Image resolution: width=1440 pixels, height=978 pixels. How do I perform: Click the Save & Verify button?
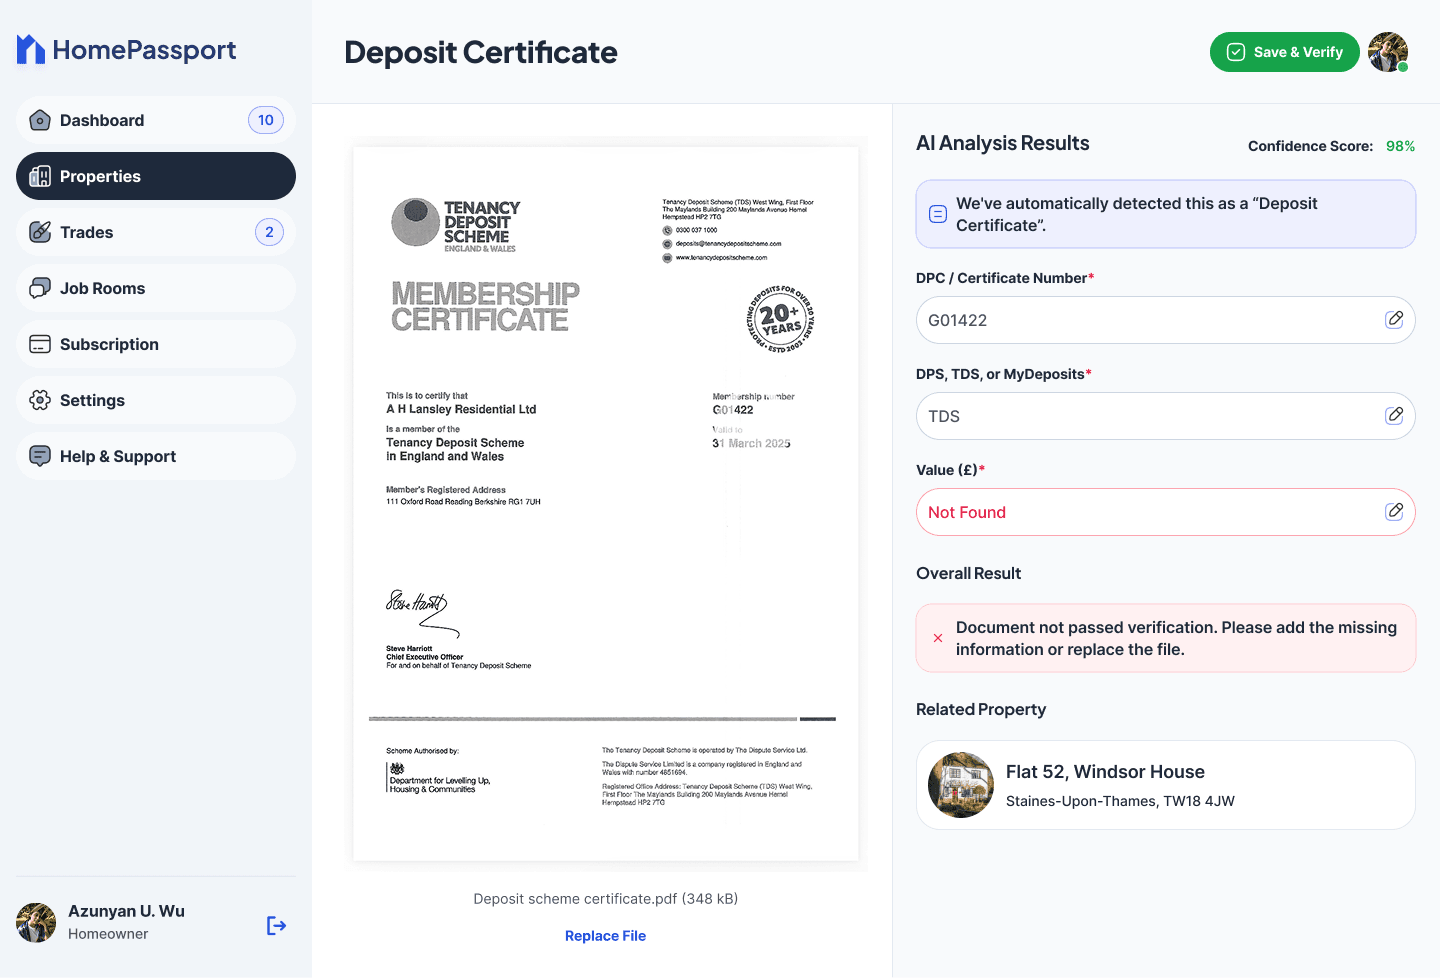tap(1285, 52)
